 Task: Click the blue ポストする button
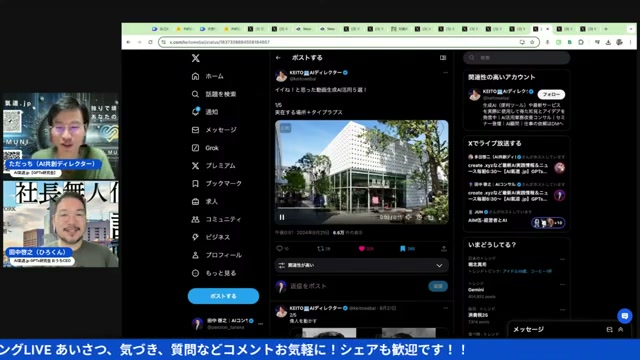pyautogui.click(x=223, y=296)
